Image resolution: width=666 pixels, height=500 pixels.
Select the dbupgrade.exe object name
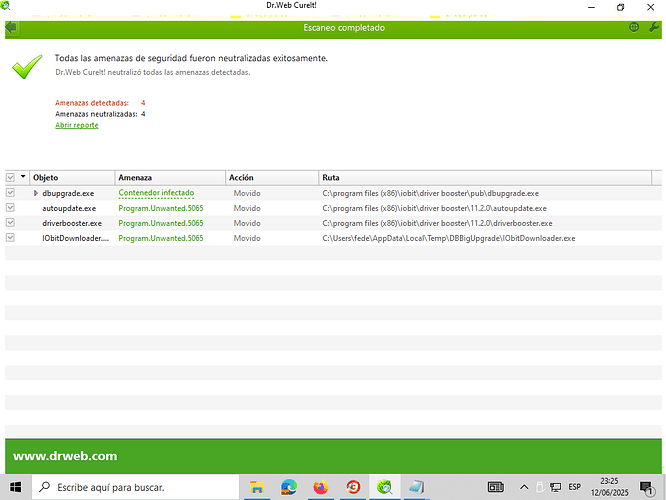click(x=68, y=193)
